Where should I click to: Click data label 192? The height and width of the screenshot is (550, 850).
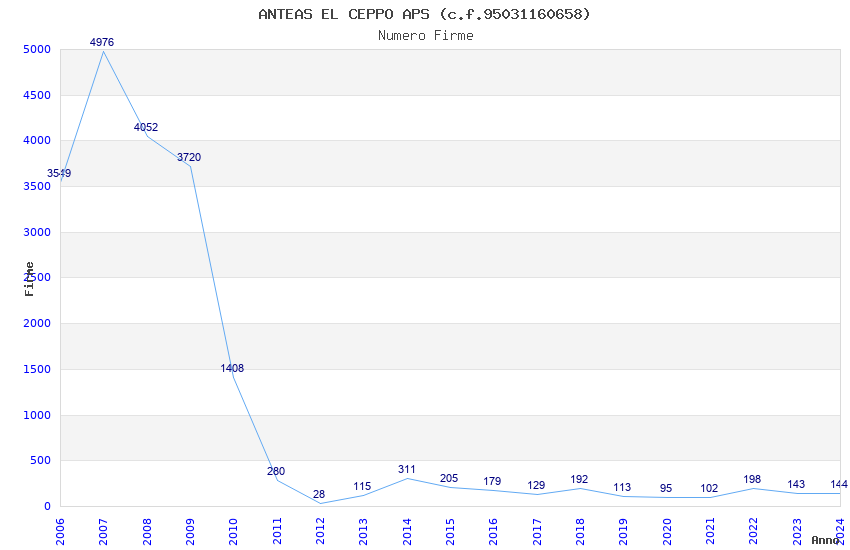pos(579,480)
